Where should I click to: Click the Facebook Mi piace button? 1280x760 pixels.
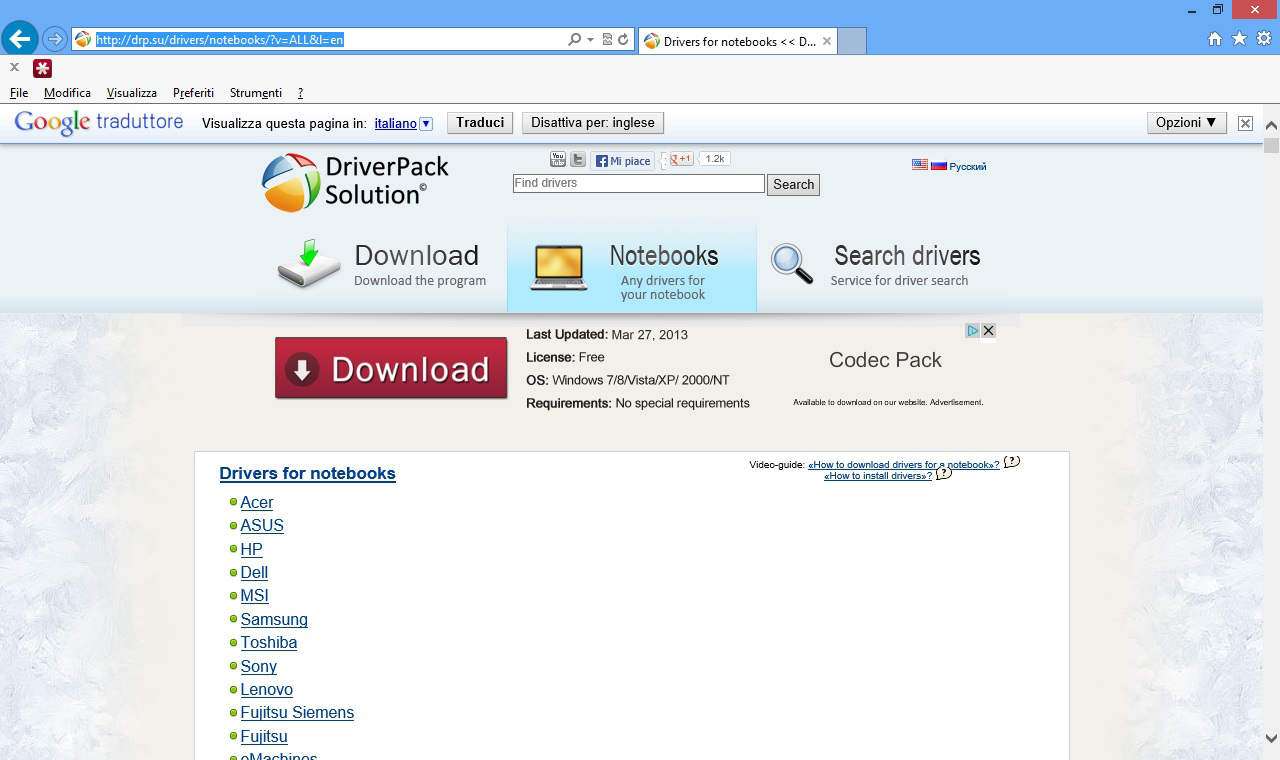pos(622,160)
